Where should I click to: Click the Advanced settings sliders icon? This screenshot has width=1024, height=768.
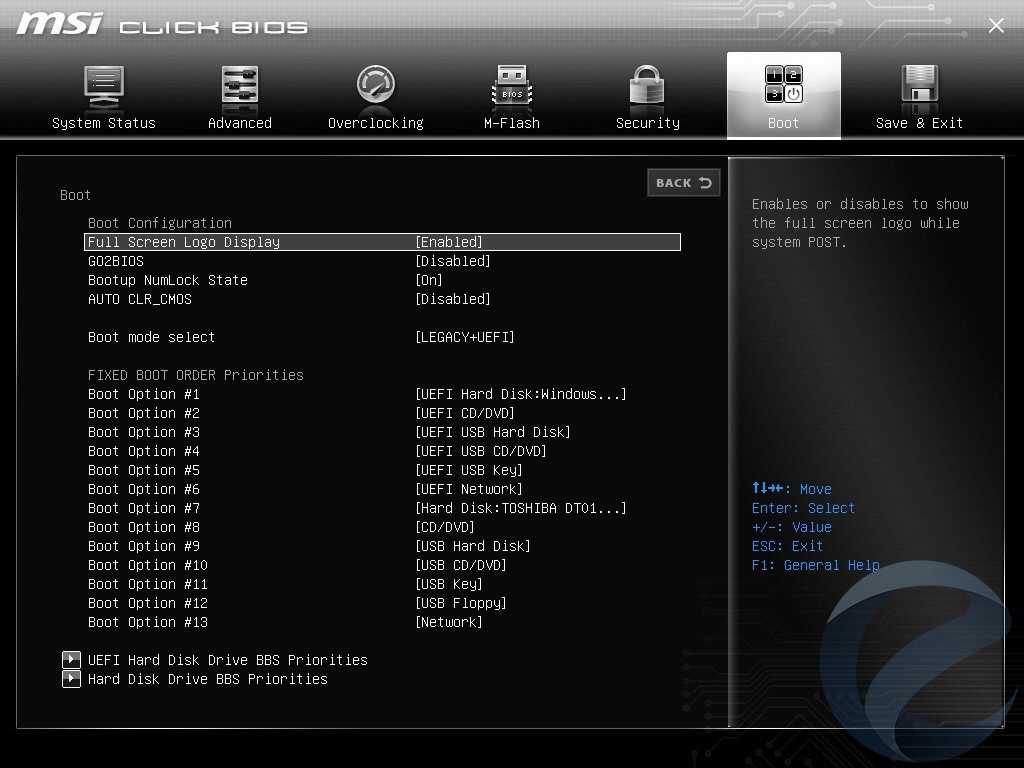(240, 87)
